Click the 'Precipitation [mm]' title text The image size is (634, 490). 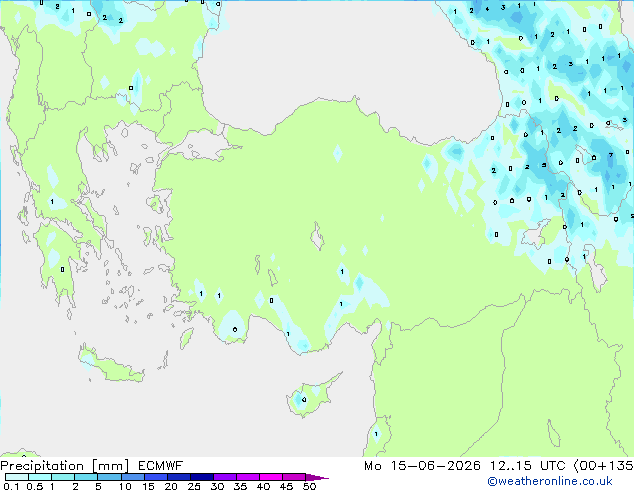tap(65, 466)
